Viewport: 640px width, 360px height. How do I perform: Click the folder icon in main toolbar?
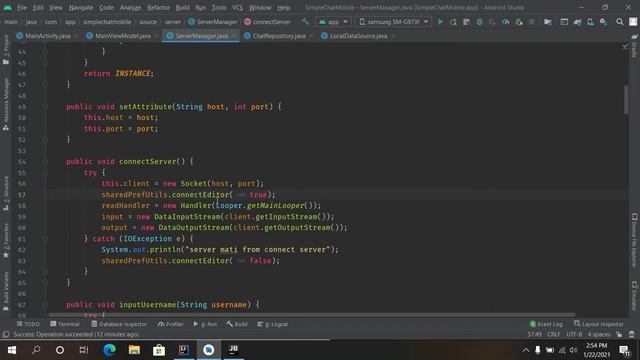tap(548, 22)
